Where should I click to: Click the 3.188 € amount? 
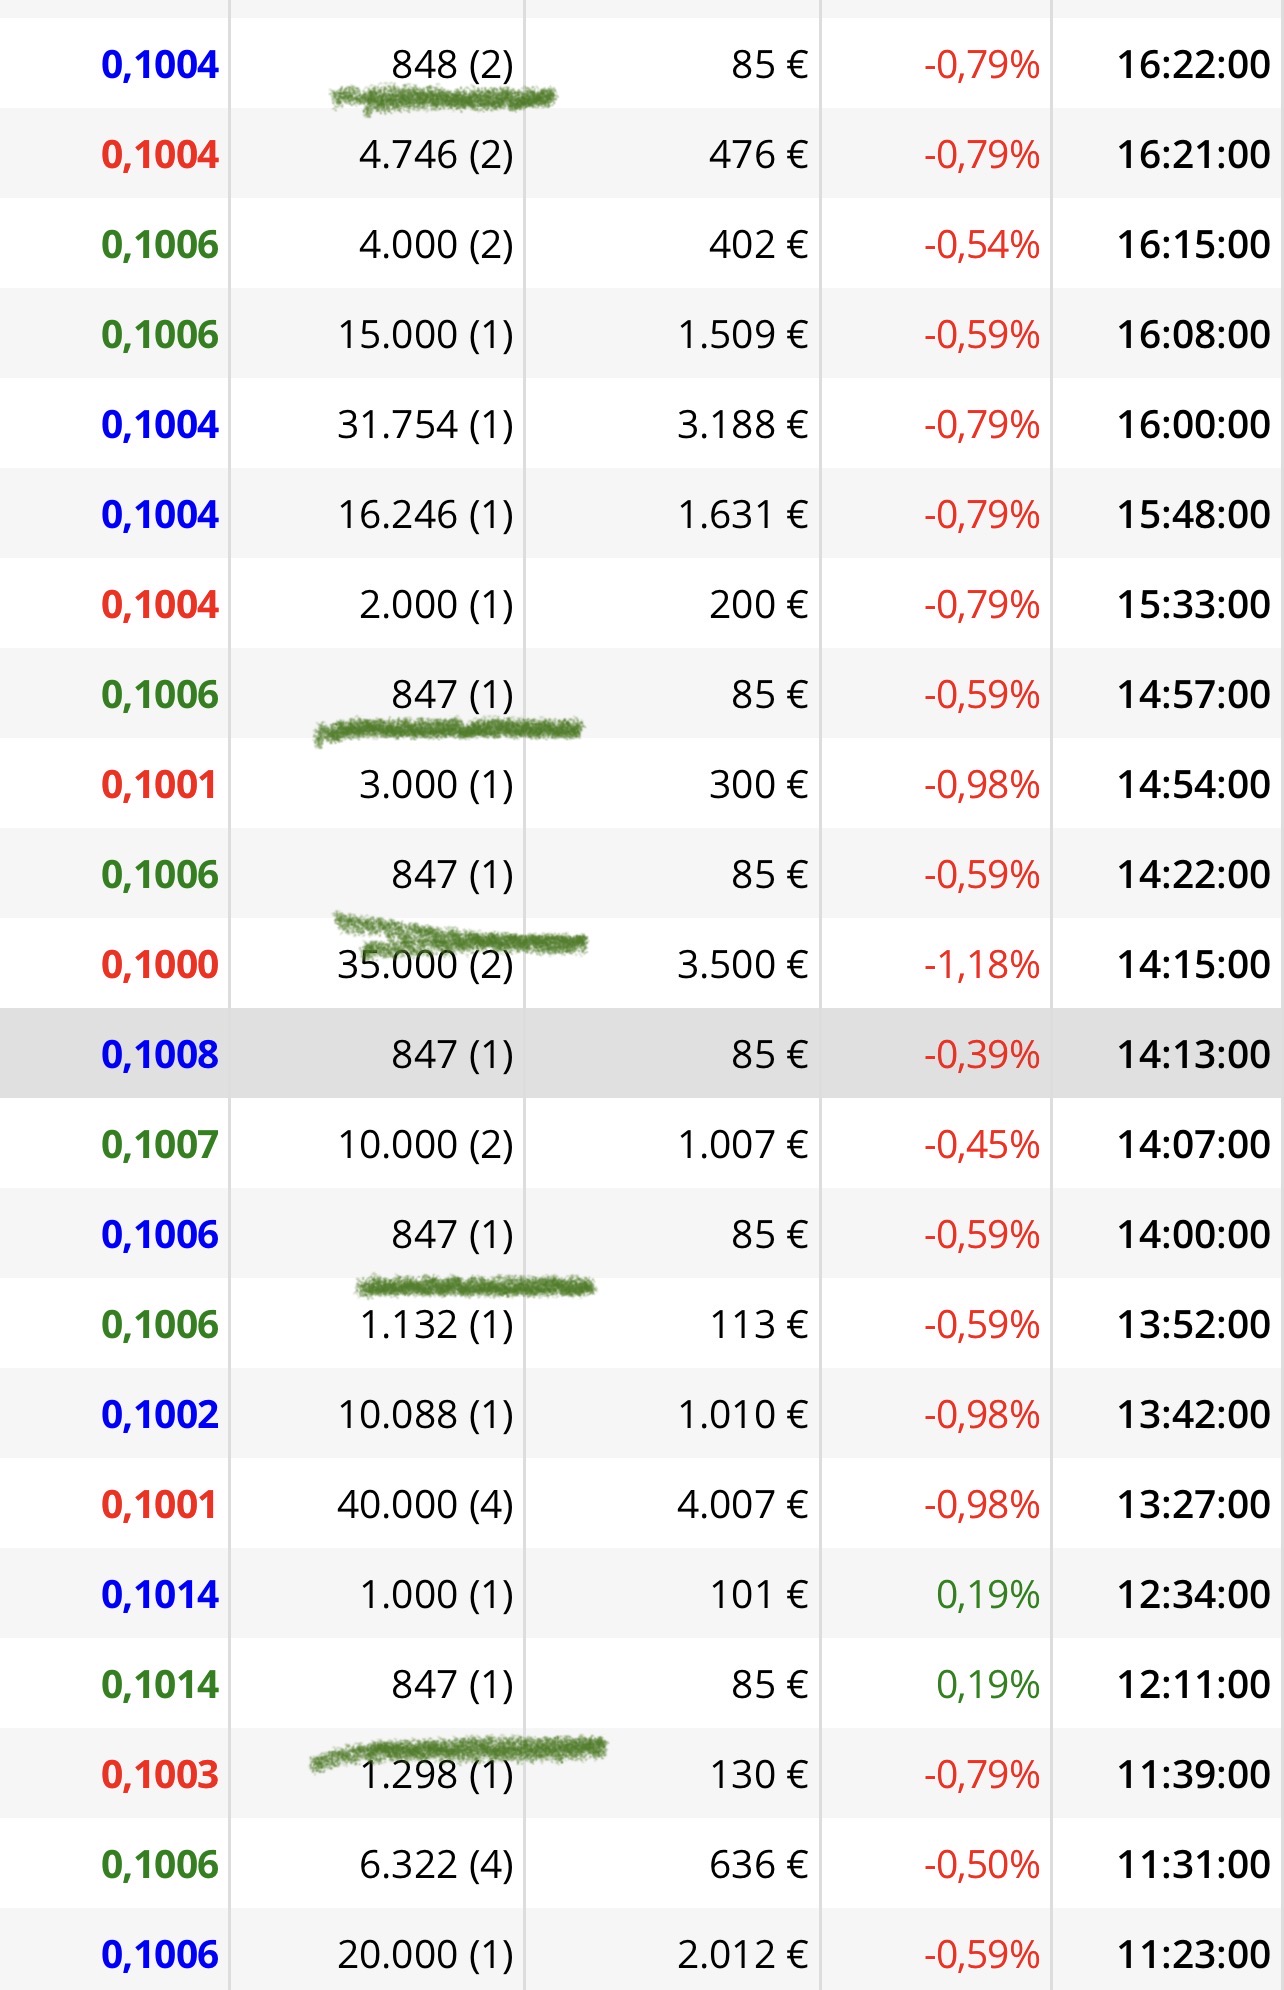tap(742, 425)
